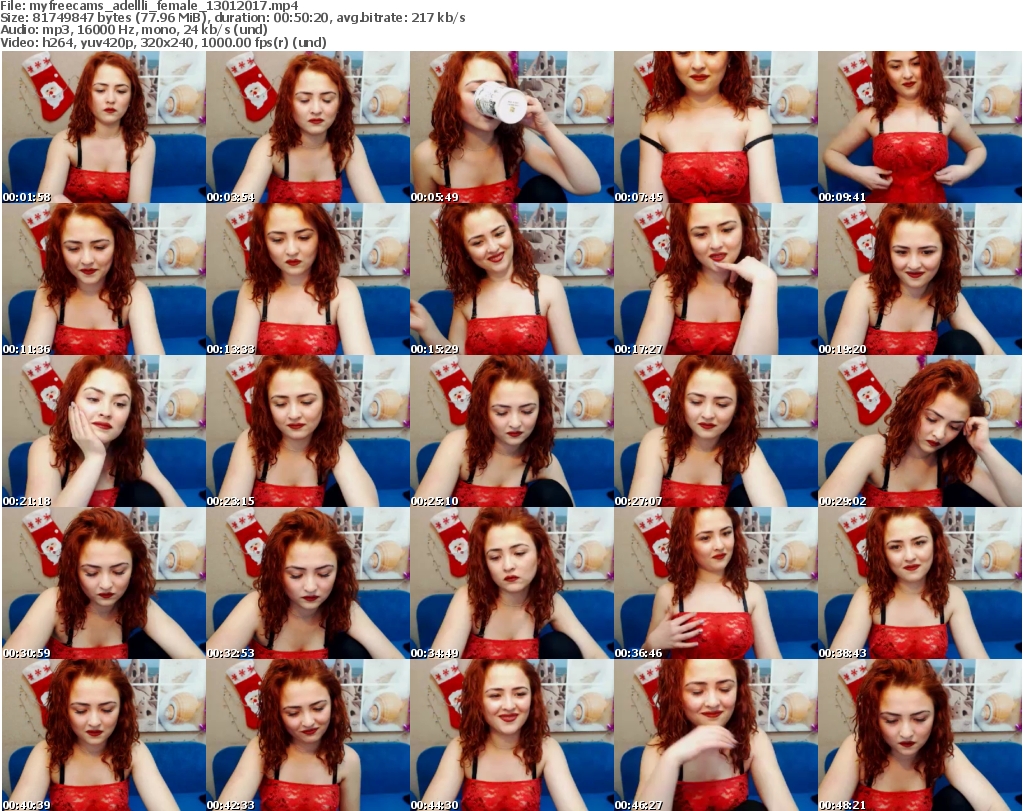This screenshot has width=1024, height=811.
Task: Click the thumbnail at 00:46:27
Action: pos(716,735)
